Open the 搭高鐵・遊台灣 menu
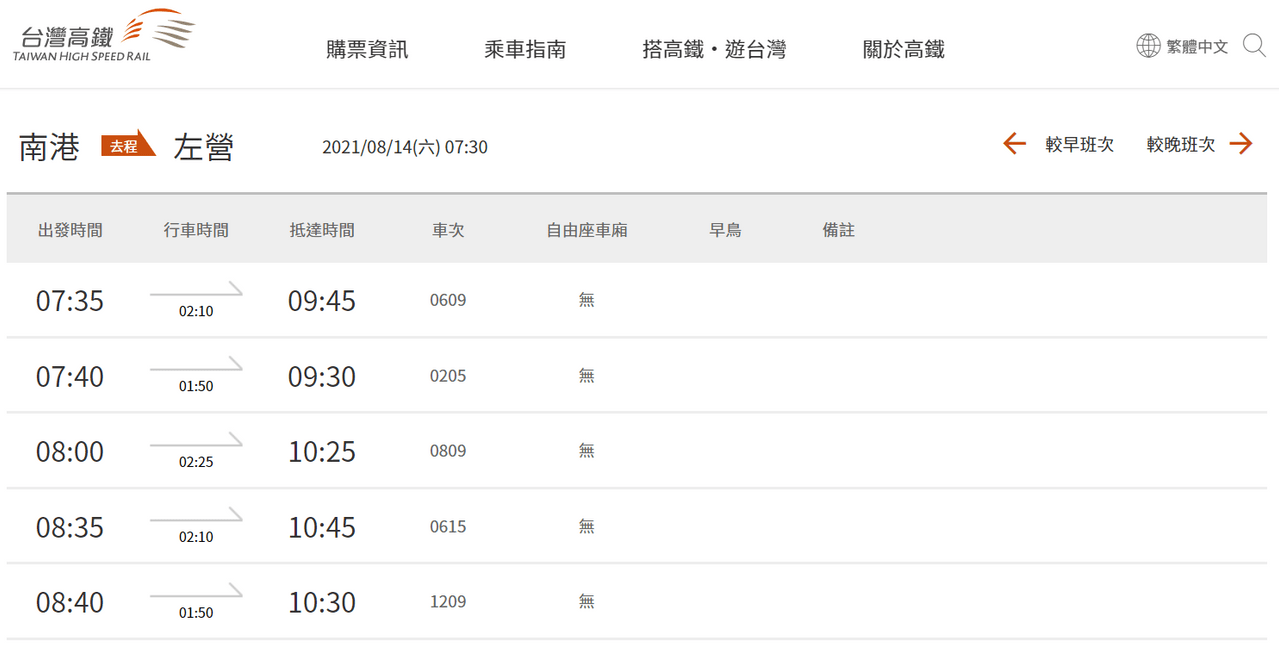Viewport: 1279px width, 666px height. coord(714,49)
